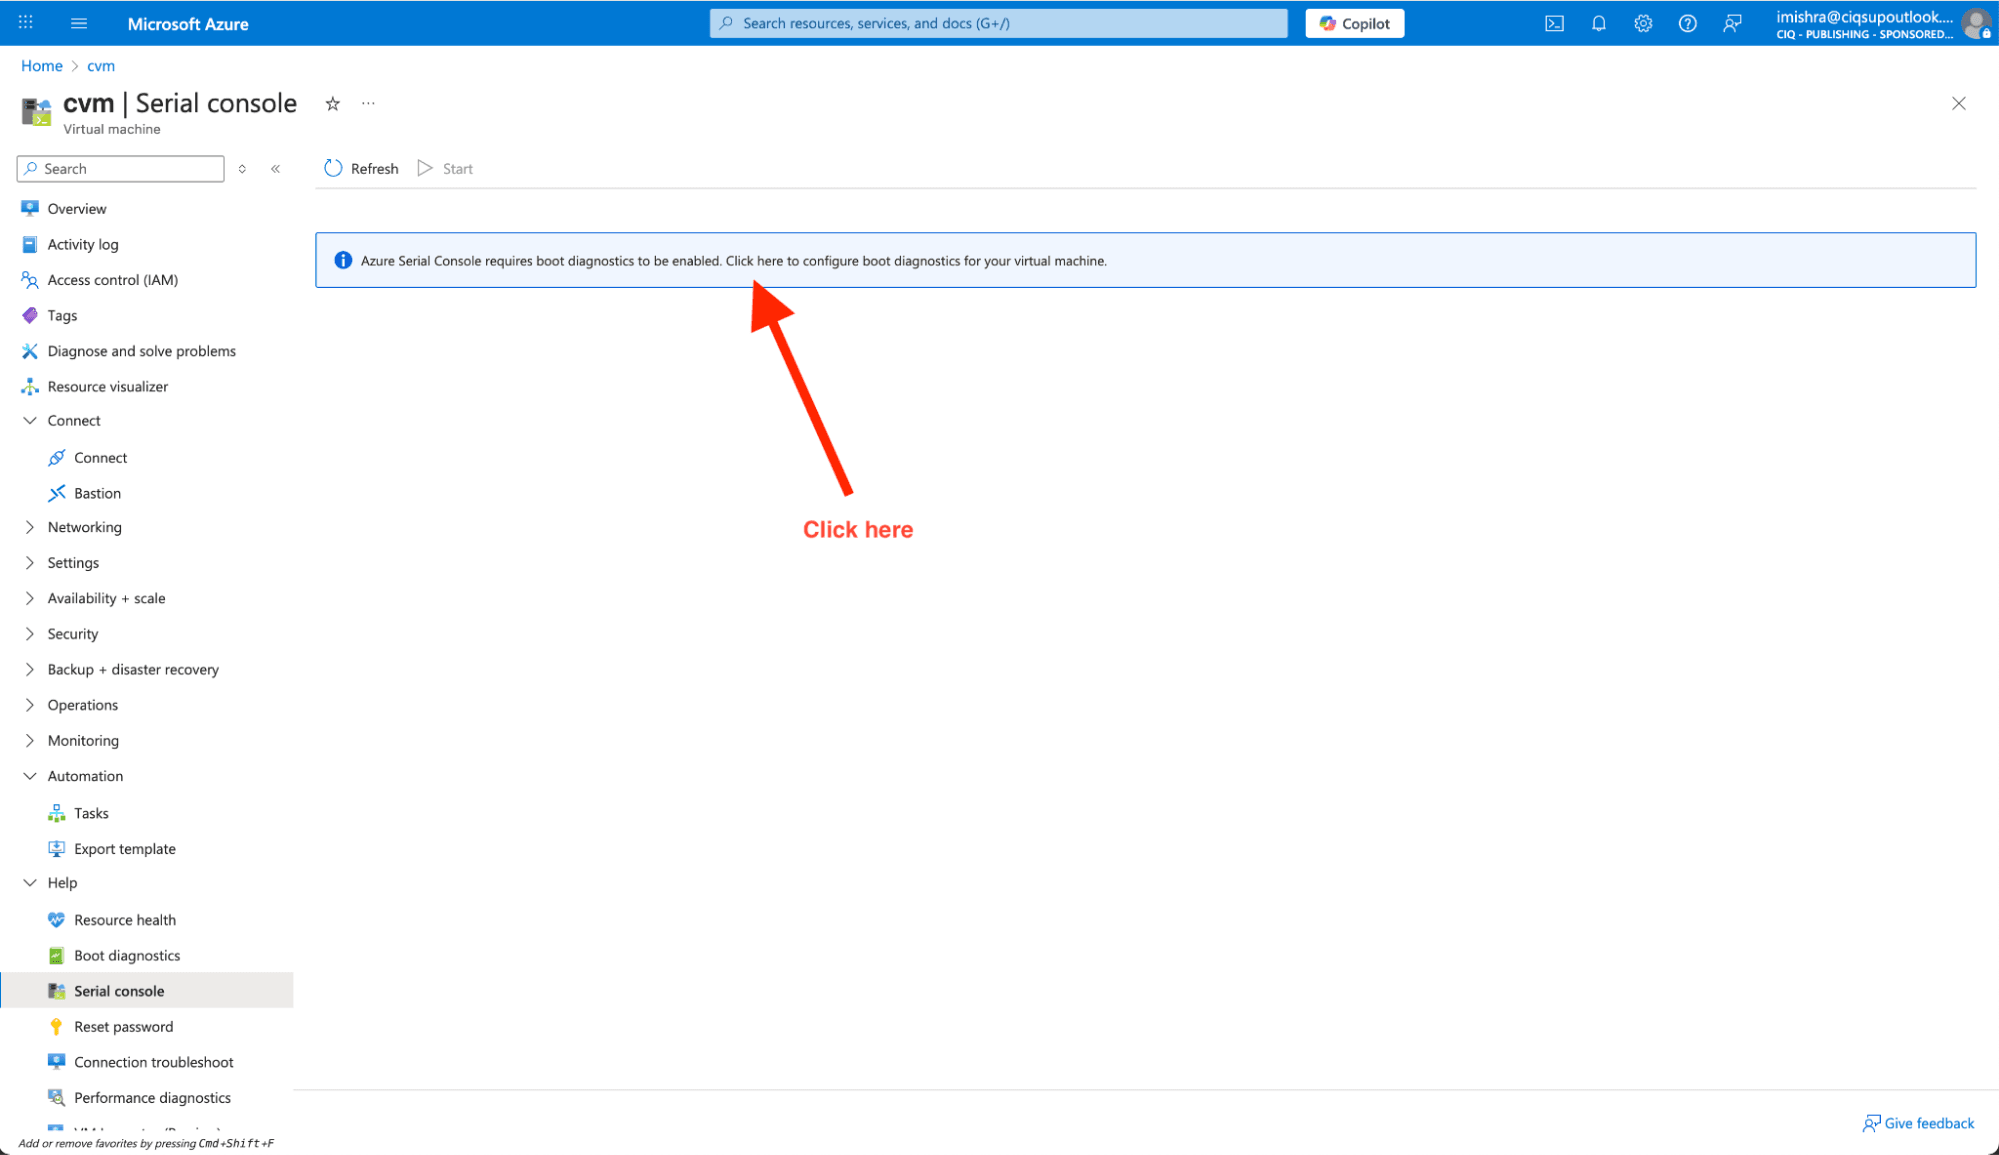Expand the Monitoring section
Screen dimensions: 1999x1155
[83, 741]
